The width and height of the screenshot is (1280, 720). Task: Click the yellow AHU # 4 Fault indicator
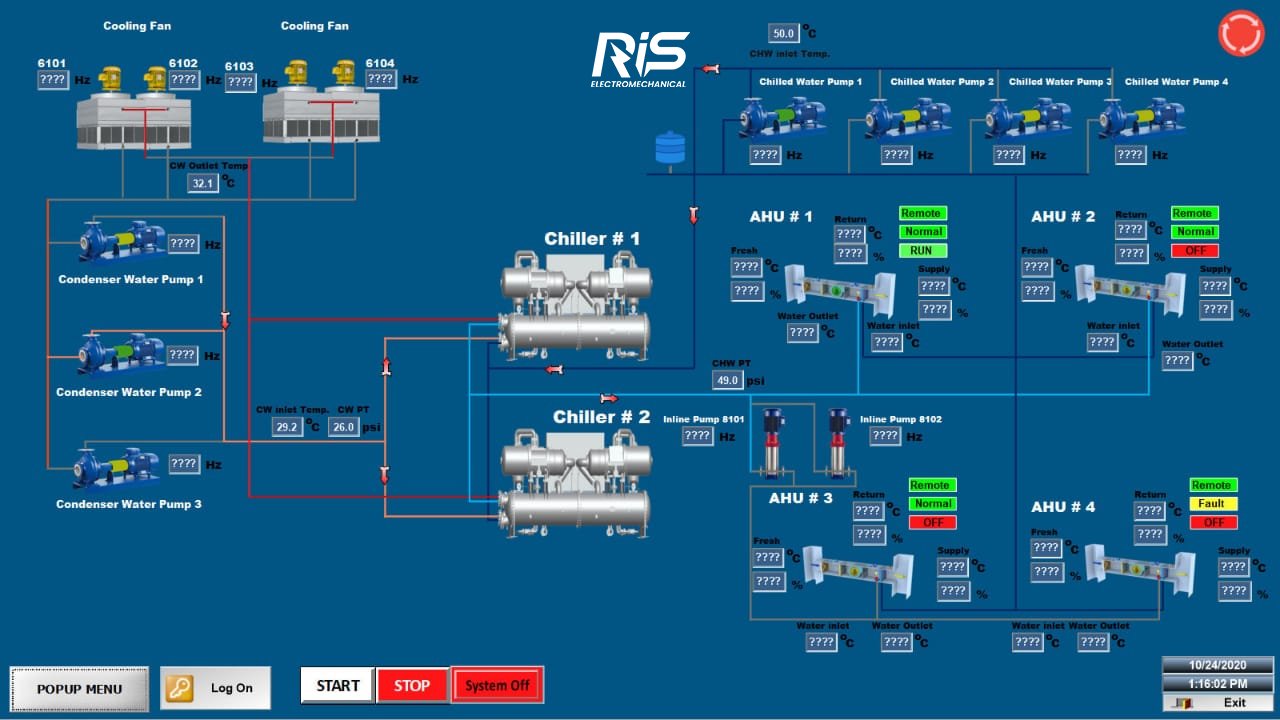click(x=1212, y=504)
